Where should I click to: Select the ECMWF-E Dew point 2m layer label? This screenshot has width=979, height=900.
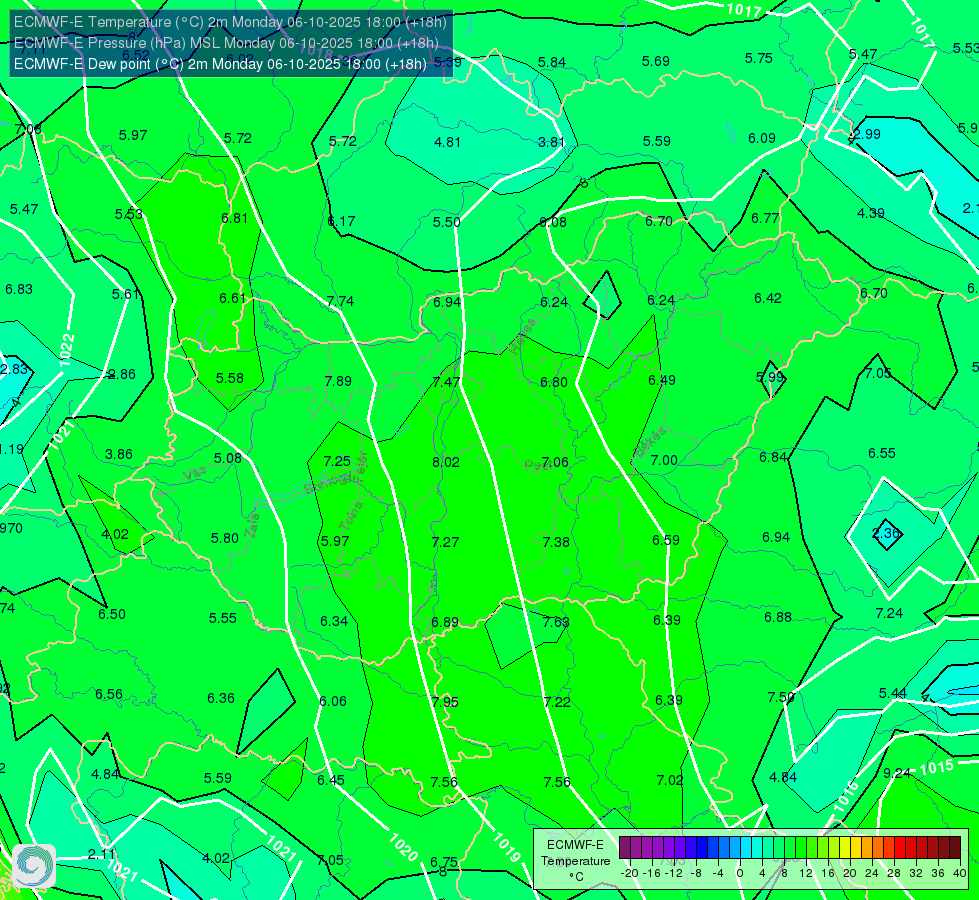(x=220, y=64)
